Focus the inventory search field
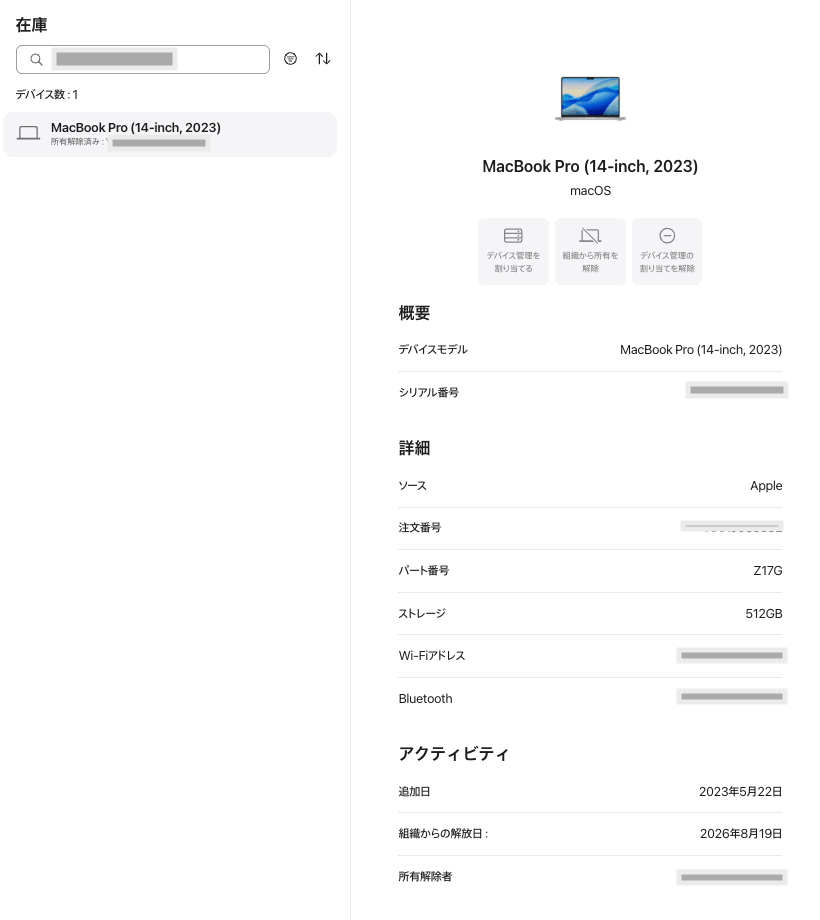This screenshot has width=820, height=920. pos(143,59)
